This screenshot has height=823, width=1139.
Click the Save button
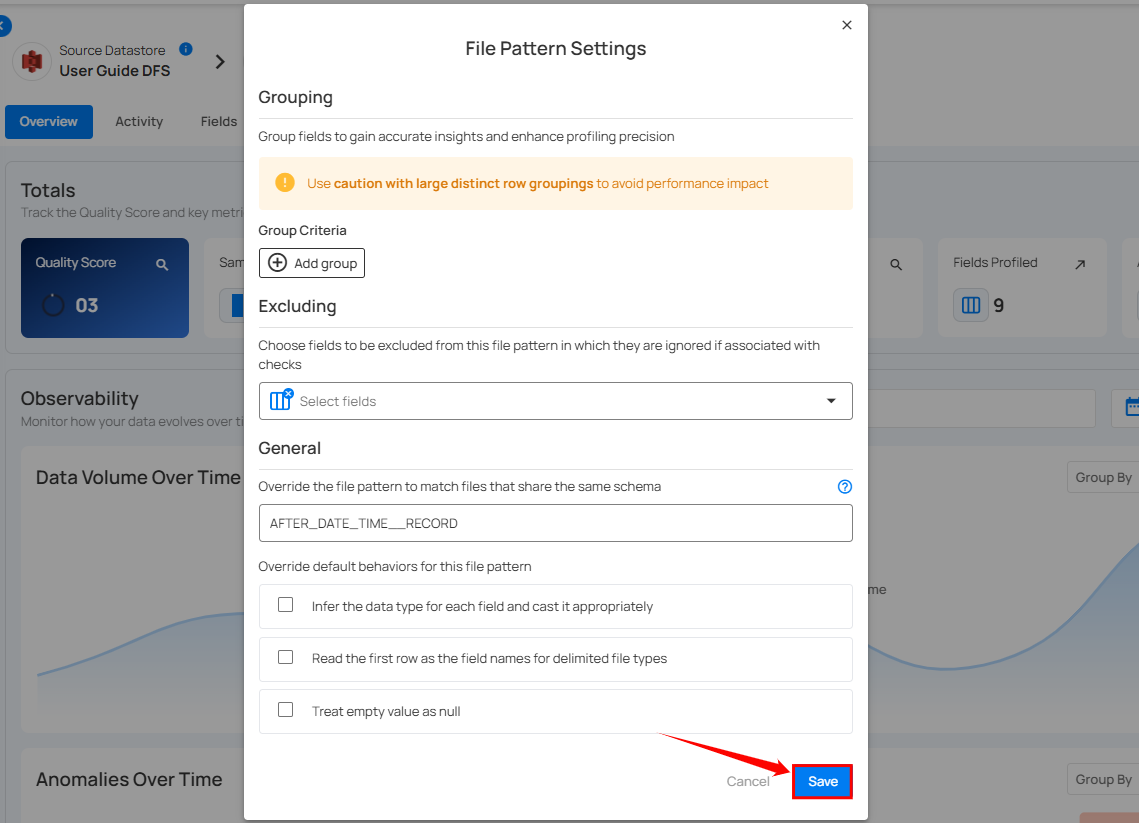[822, 781]
